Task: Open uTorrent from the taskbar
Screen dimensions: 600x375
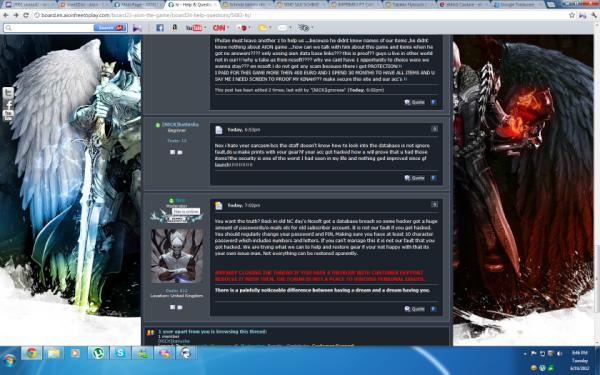Action: click(x=98, y=353)
